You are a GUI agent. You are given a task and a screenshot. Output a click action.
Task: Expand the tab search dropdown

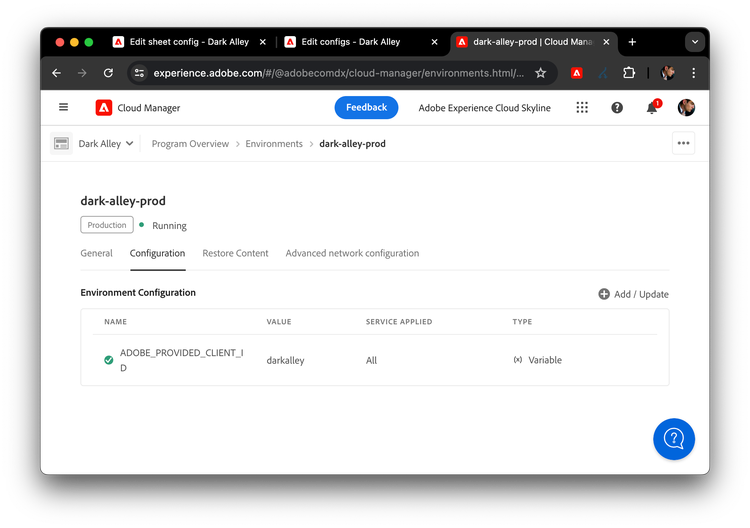(695, 42)
